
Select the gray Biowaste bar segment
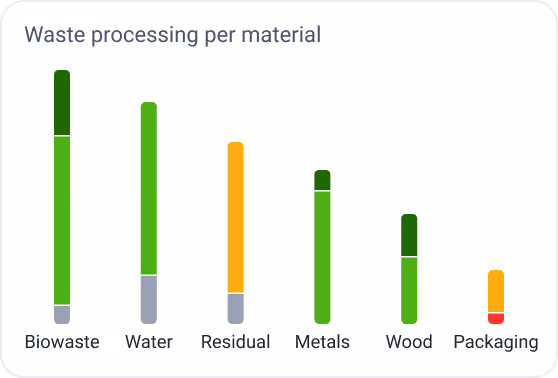click(62, 315)
